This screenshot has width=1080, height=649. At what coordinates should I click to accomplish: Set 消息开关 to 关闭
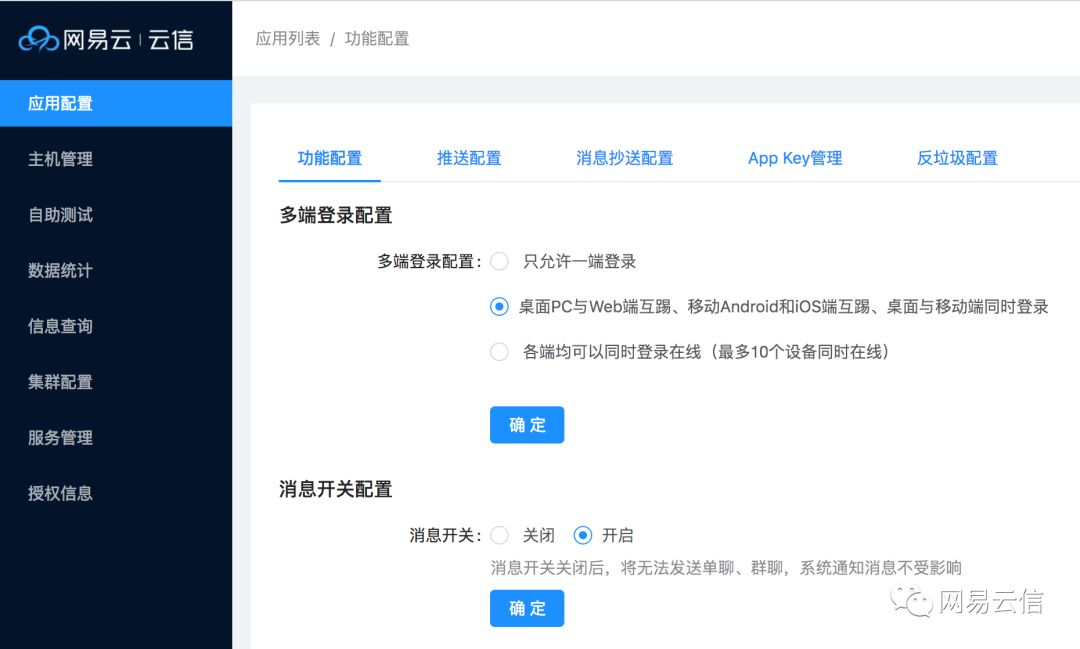coord(499,535)
